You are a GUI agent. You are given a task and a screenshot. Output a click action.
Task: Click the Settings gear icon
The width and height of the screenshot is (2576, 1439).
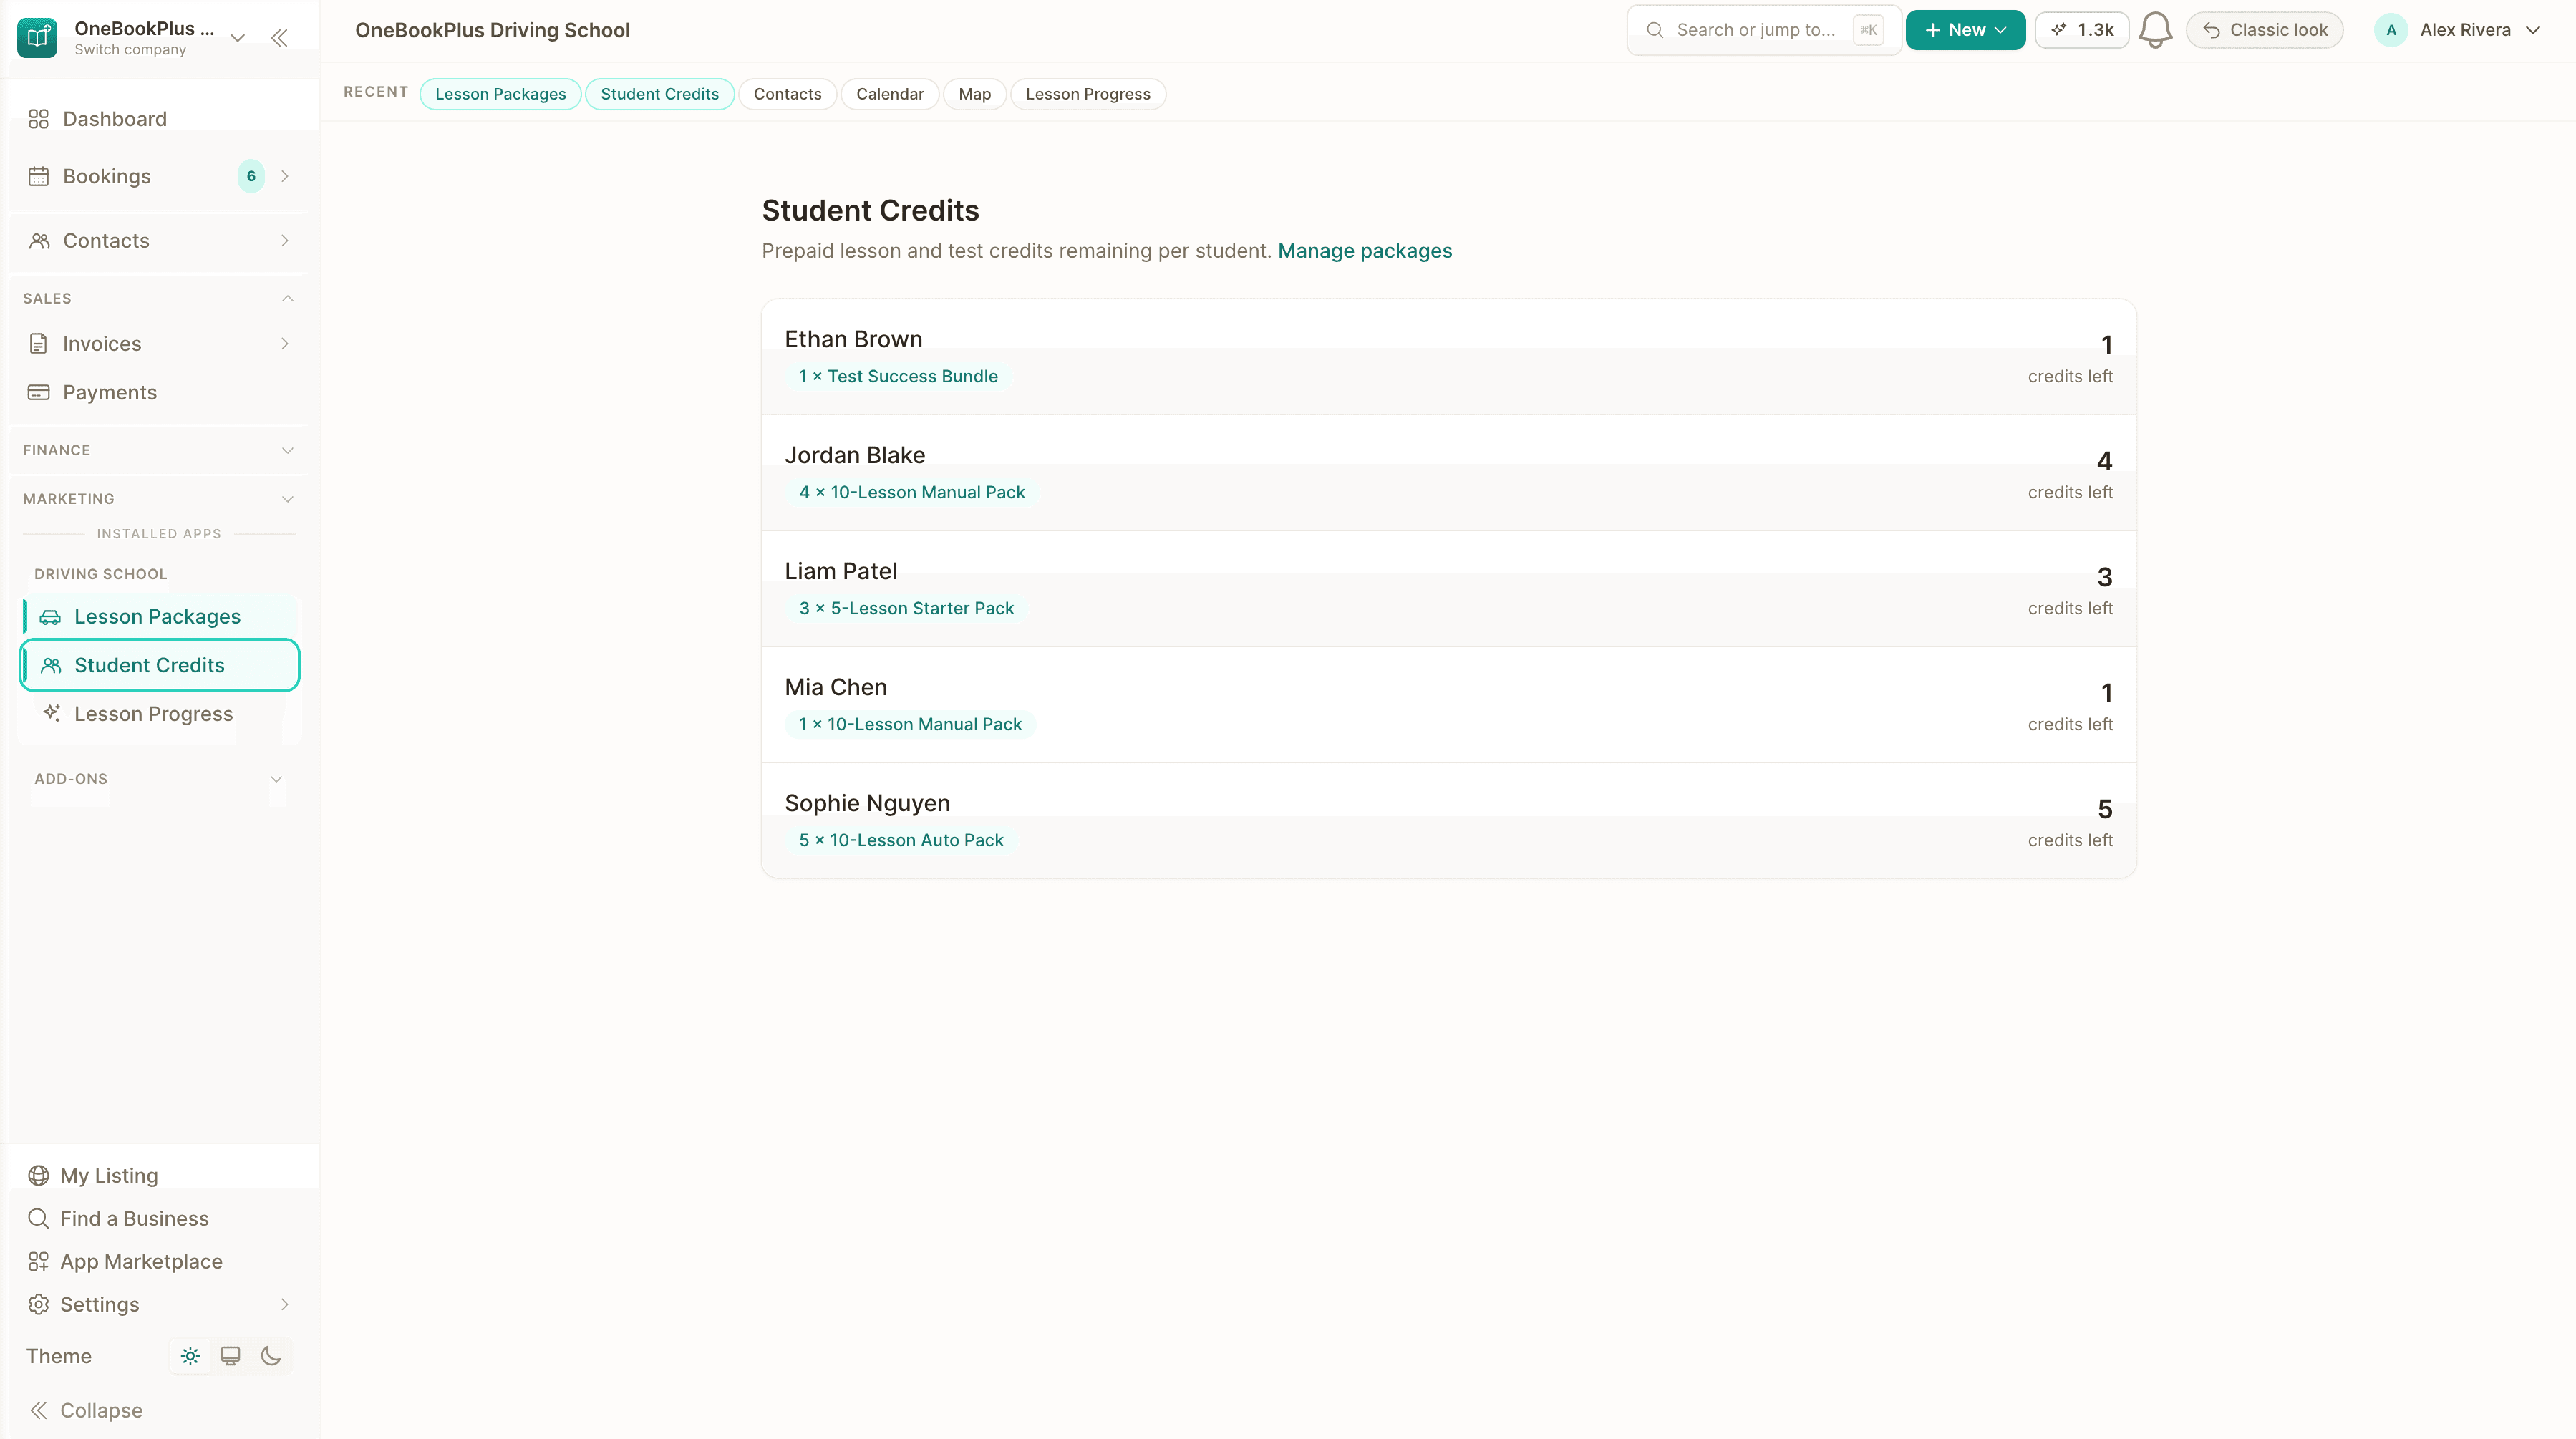(x=38, y=1305)
